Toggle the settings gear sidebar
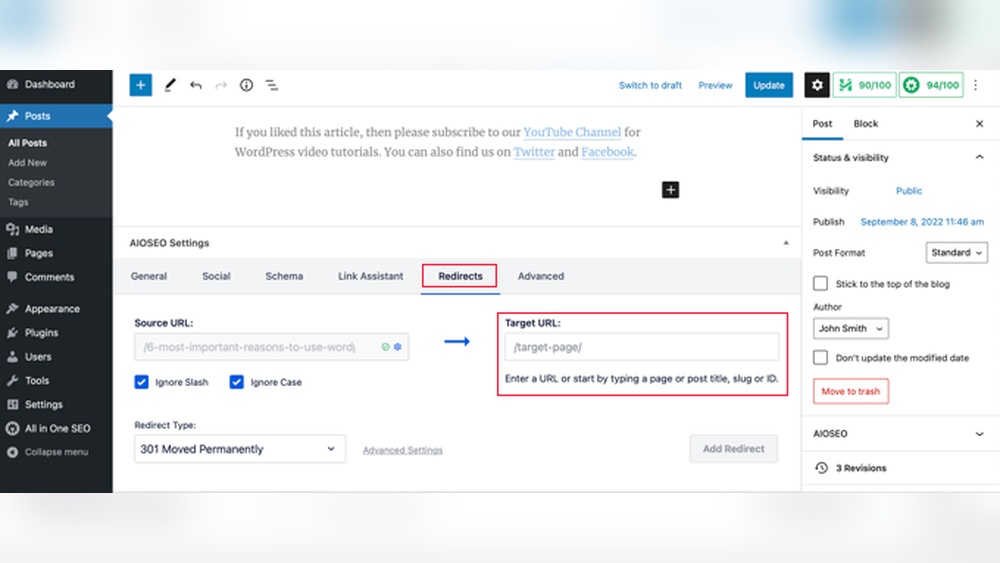Image resolution: width=1000 pixels, height=563 pixels. [x=816, y=85]
